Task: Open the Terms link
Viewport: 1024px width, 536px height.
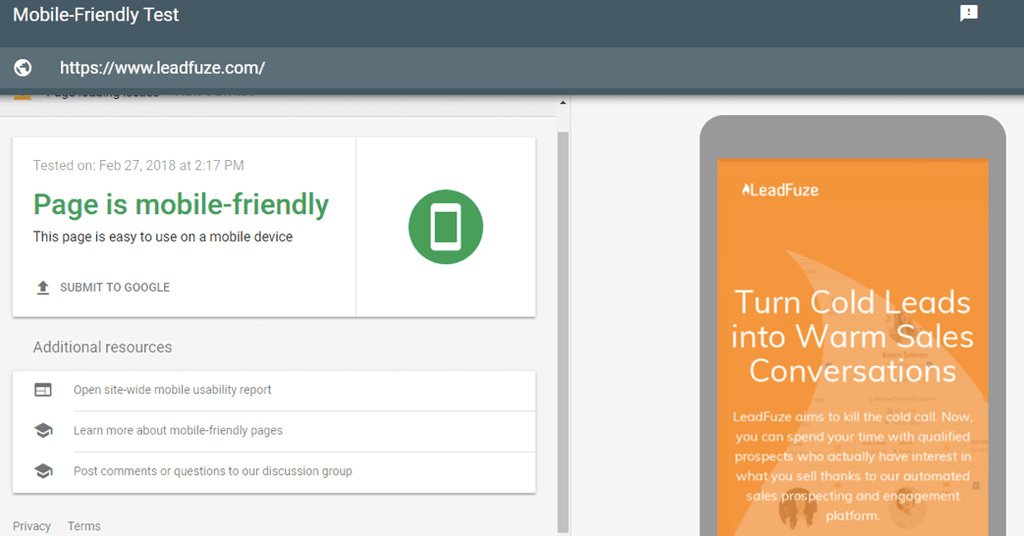Action: (84, 526)
